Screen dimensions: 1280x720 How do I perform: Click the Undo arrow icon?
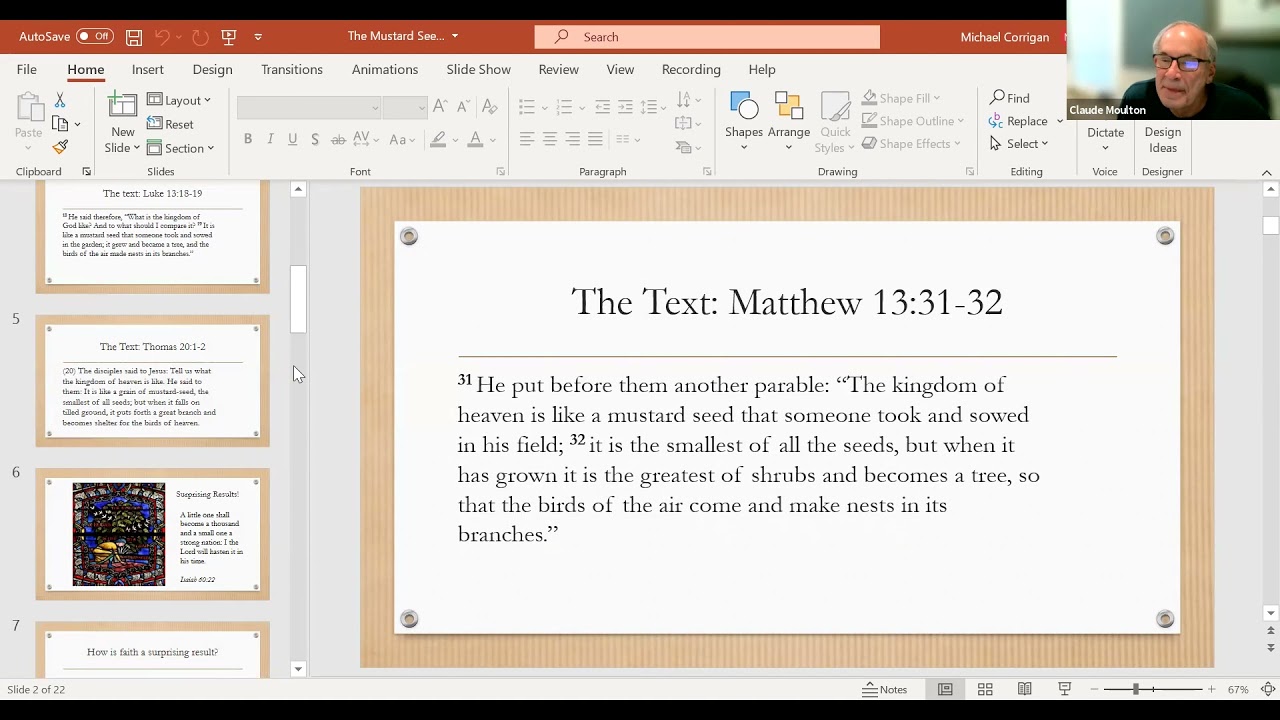[162, 37]
